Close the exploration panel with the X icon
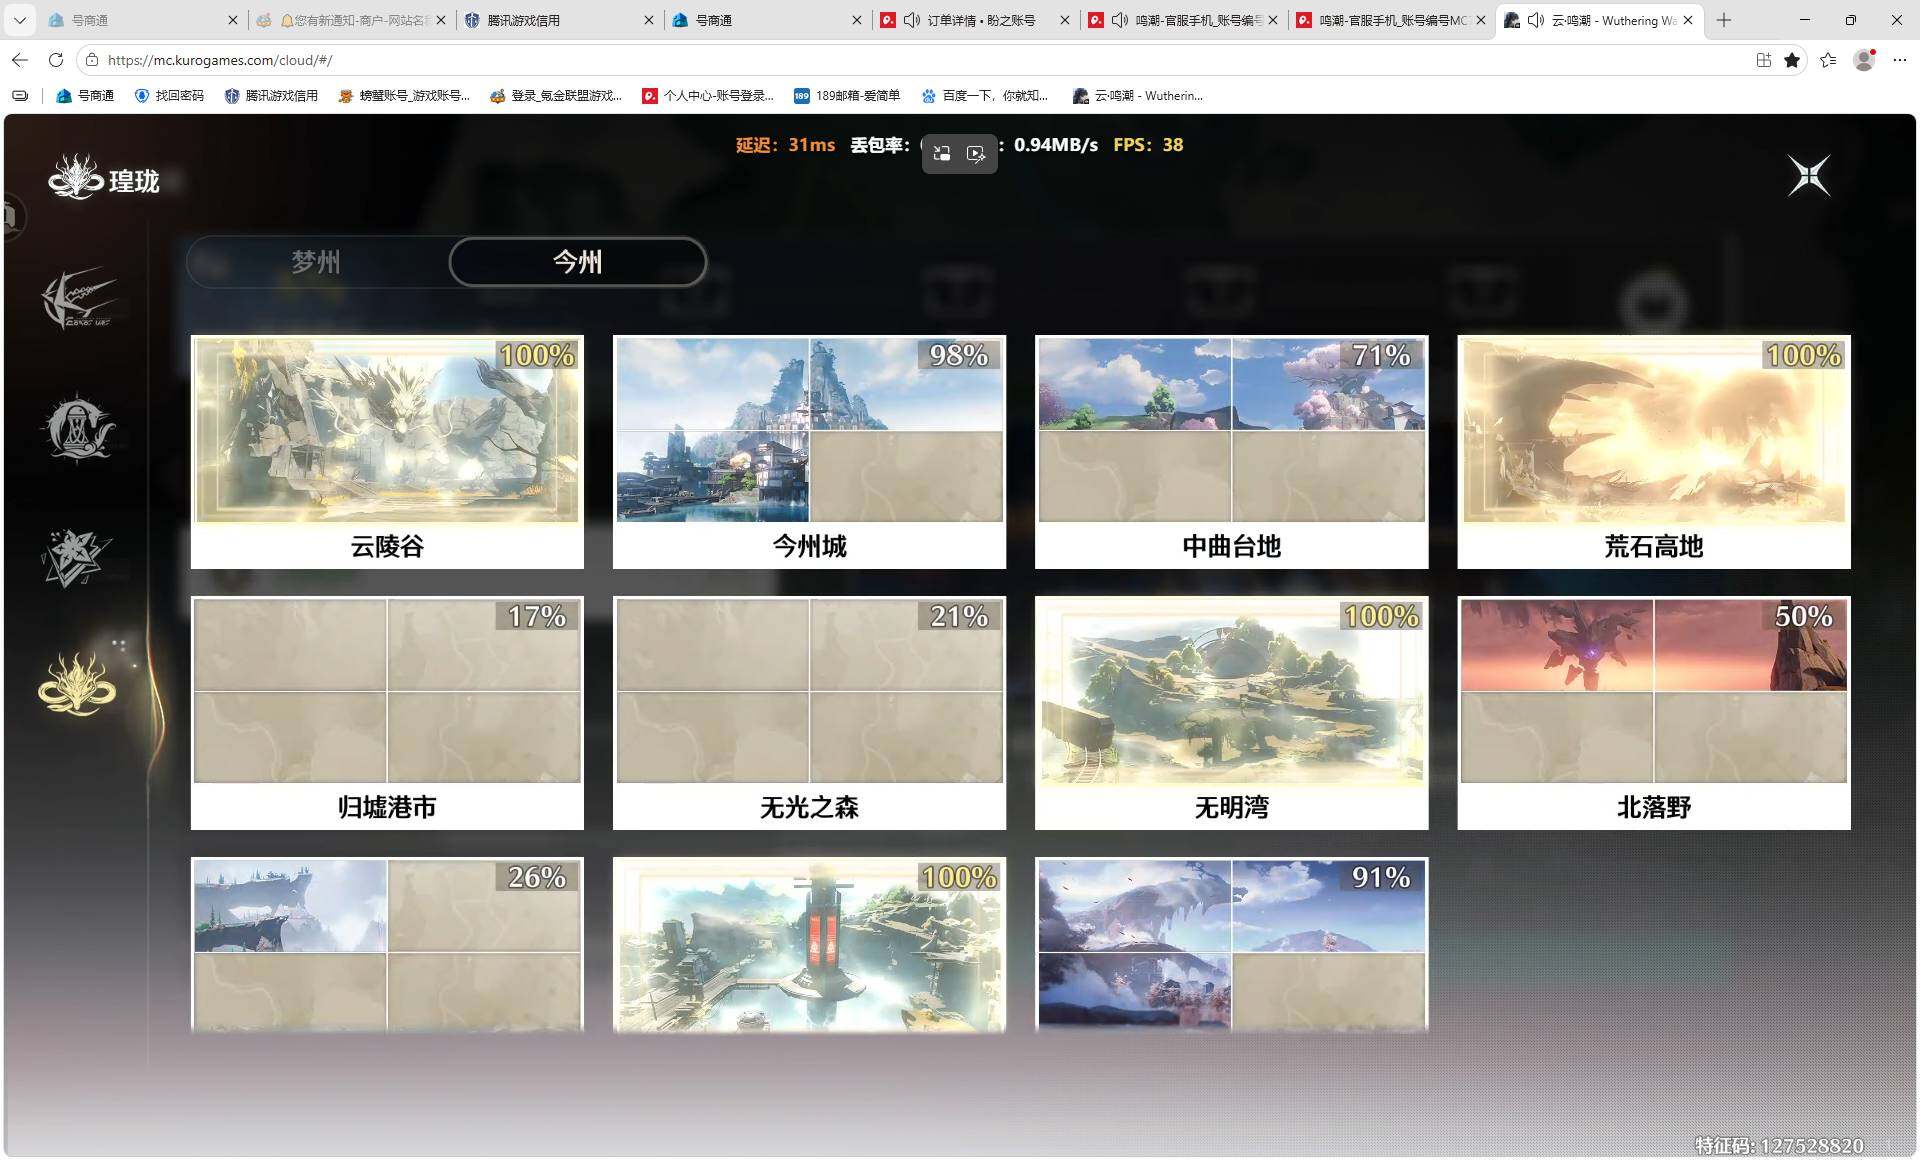The image size is (1920, 1160). pos(1809,176)
